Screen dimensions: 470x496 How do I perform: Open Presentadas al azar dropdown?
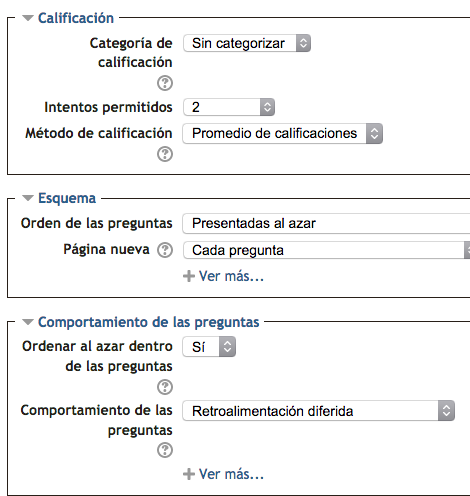coord(326,223)
